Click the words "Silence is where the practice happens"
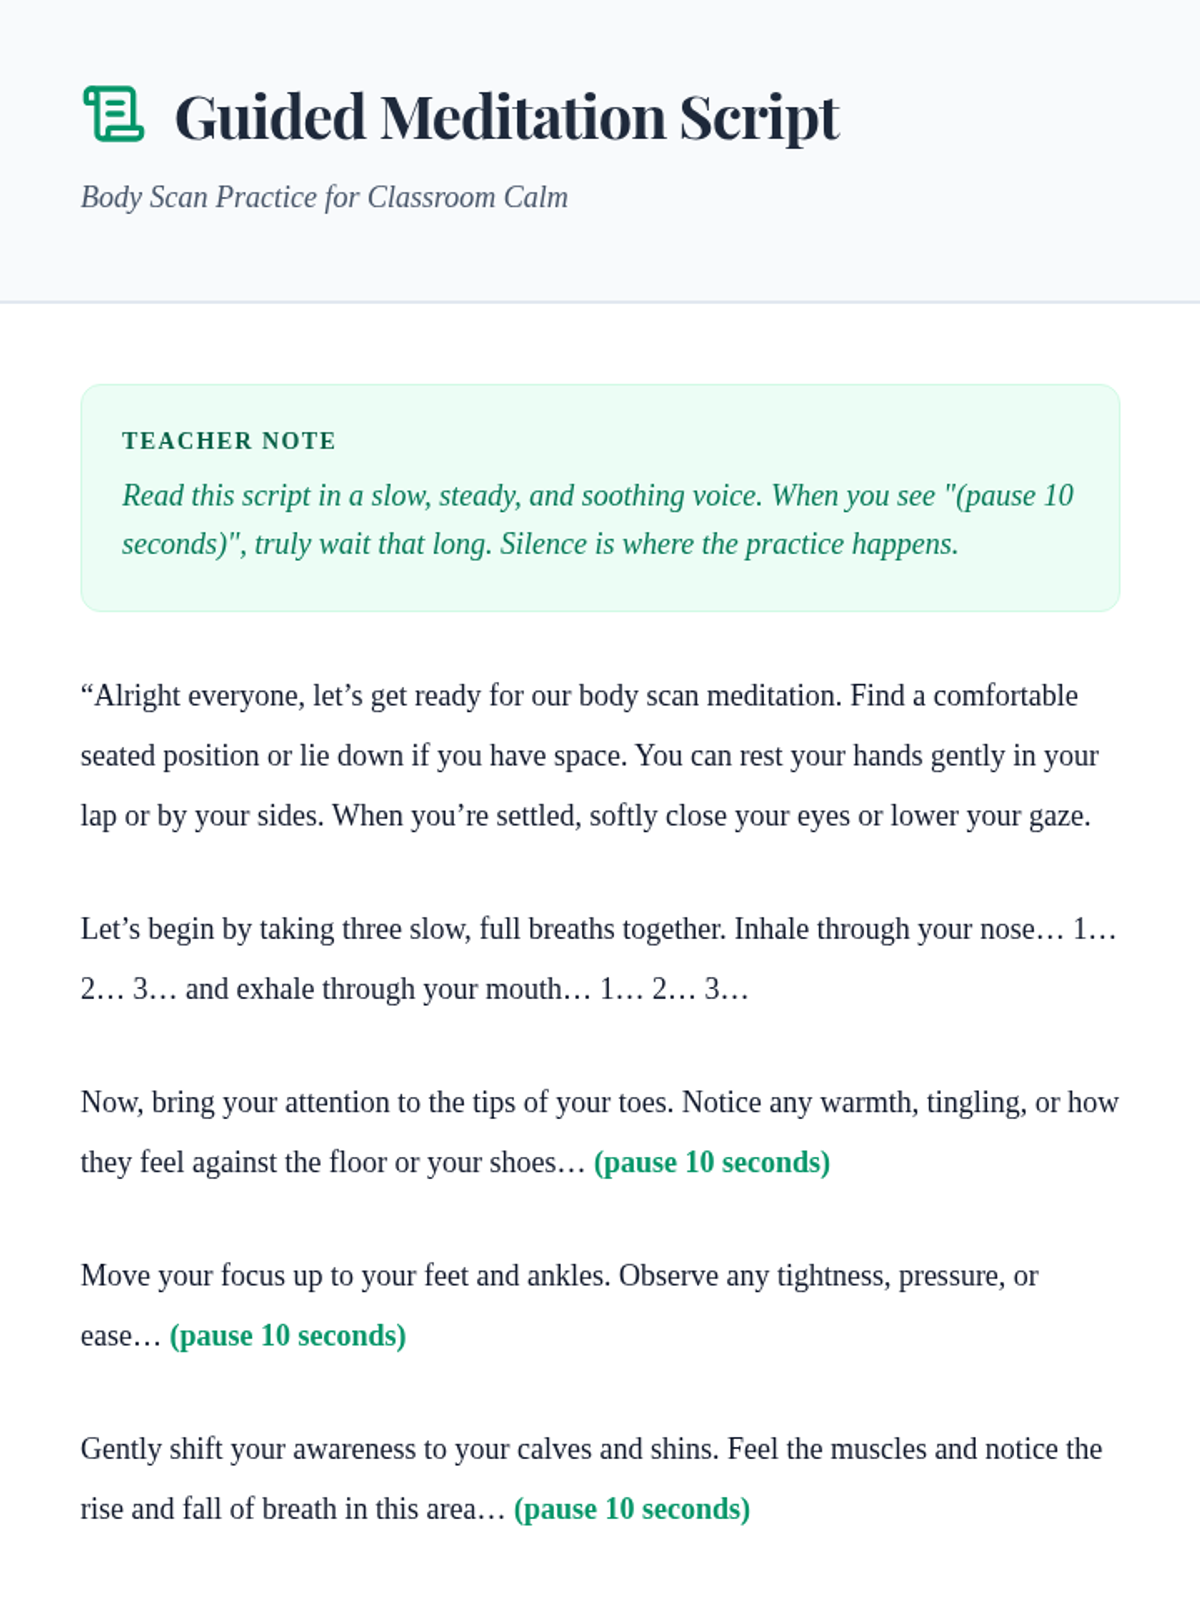 (x=728, y=544)
